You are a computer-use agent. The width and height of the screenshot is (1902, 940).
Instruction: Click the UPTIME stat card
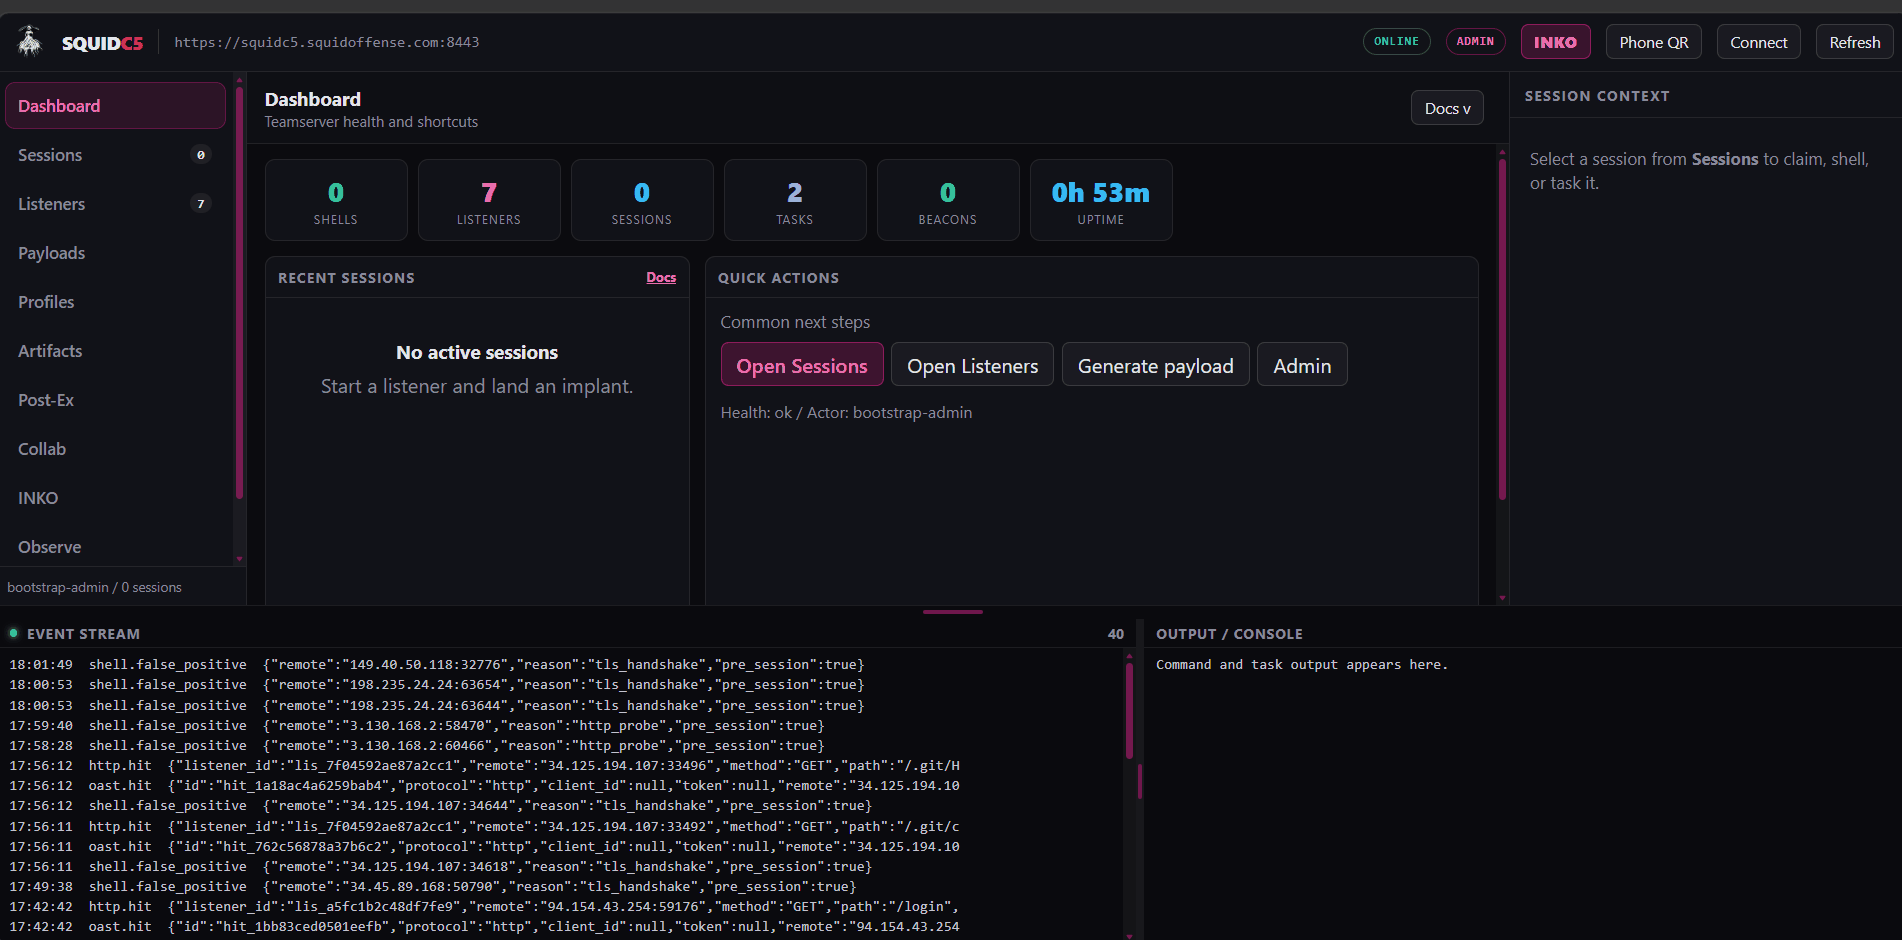(1101, 200)
